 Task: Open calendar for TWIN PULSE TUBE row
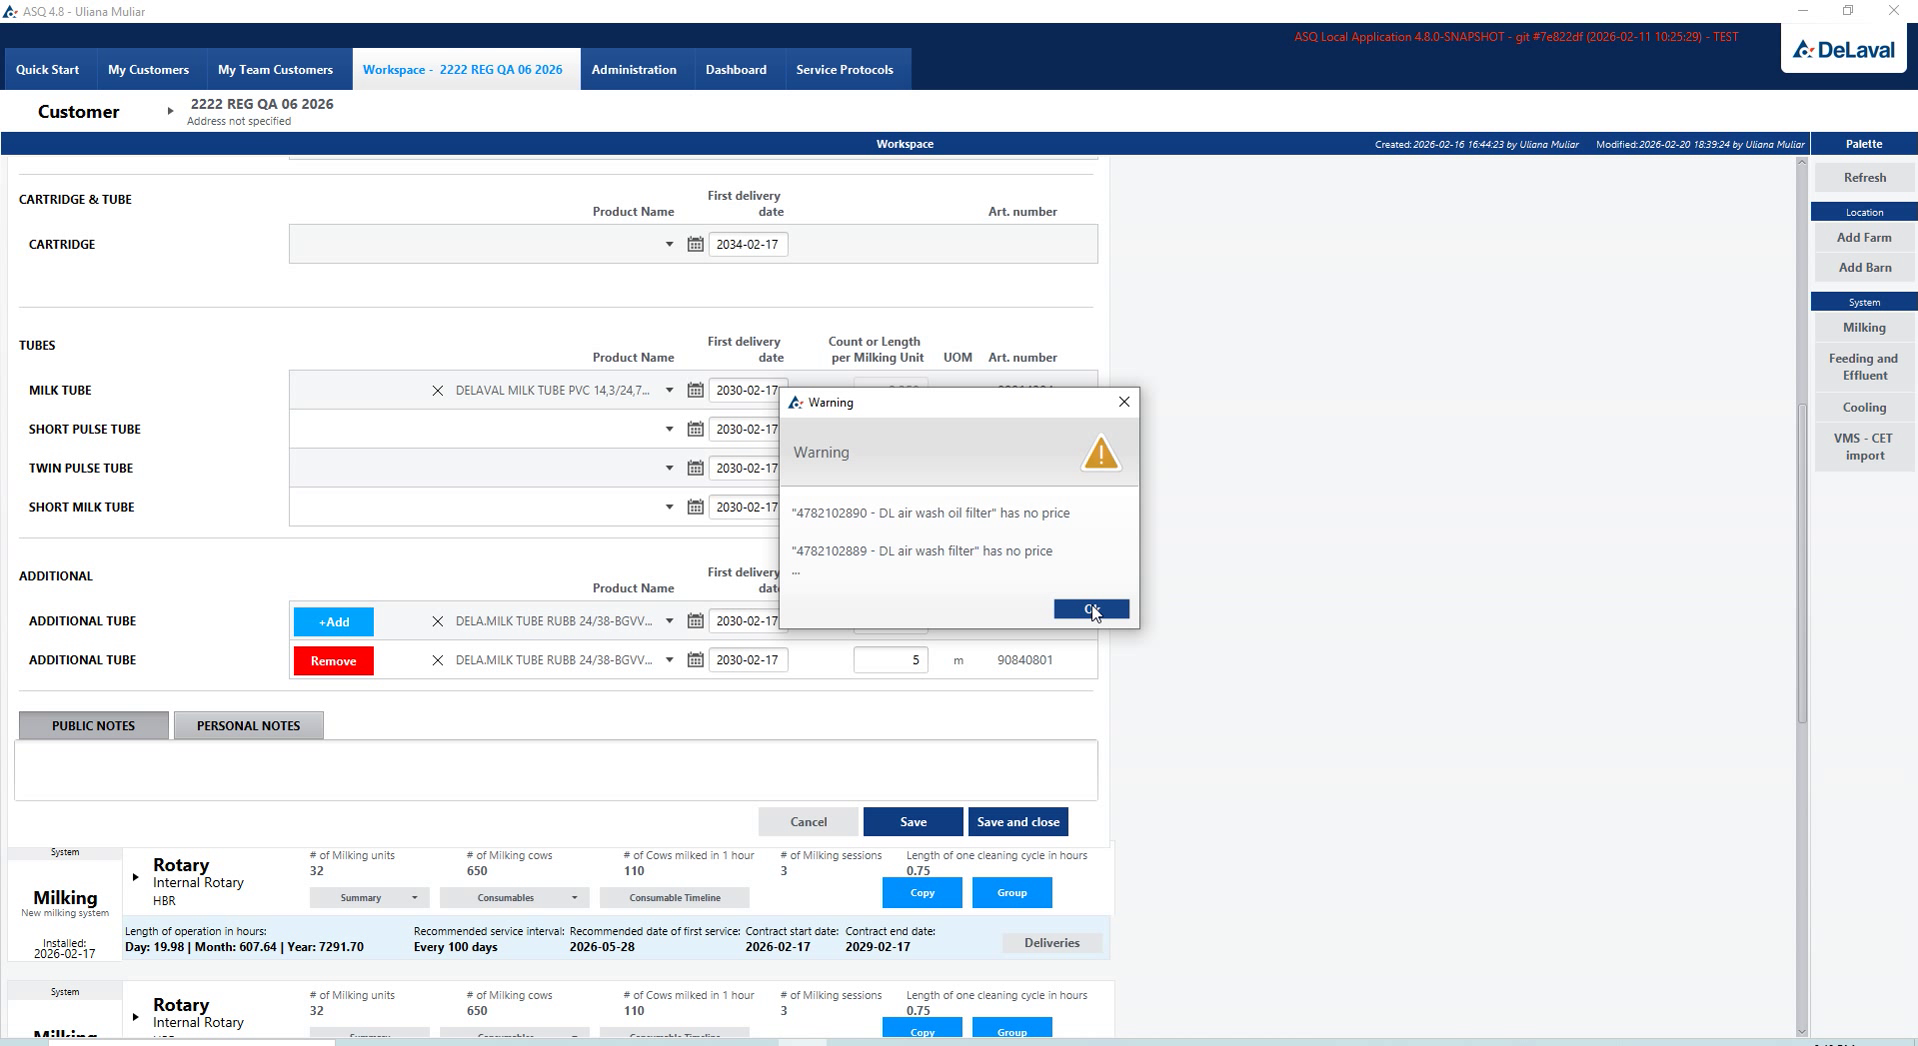pos(695,468)
